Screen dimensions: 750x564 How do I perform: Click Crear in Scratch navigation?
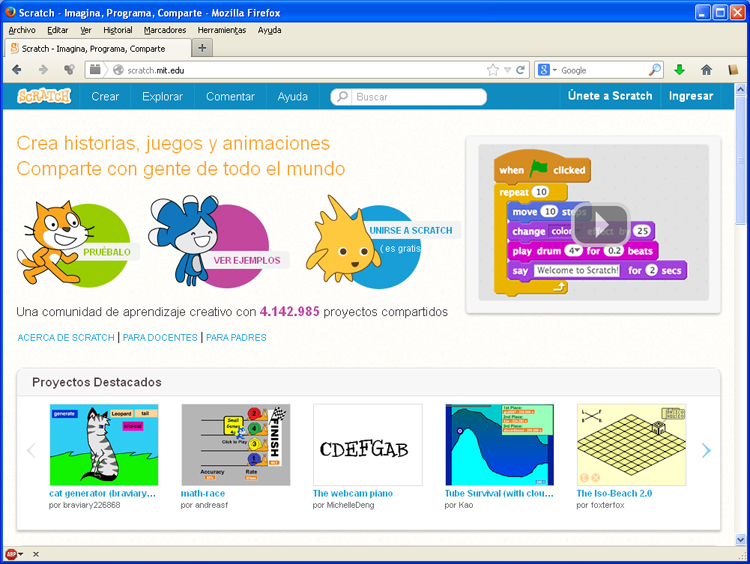pyautogui.click(x=105, y=96)
